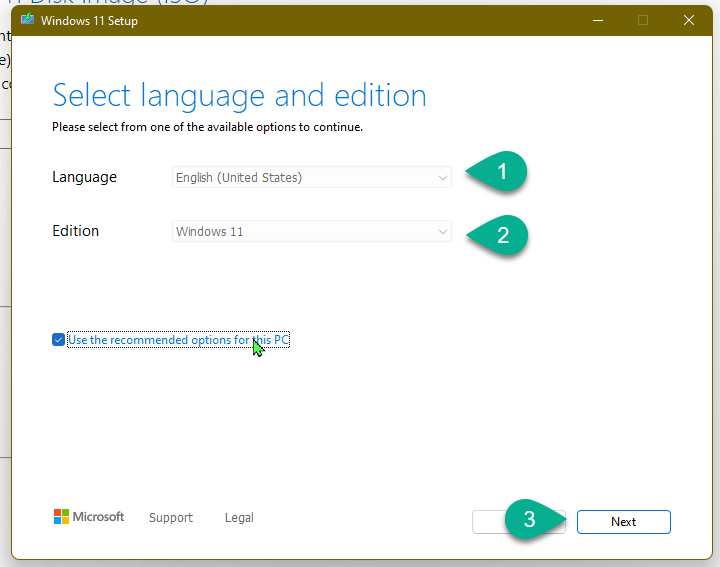Click the Next button
The height and width of the screenshot is (567, 720).
(x=624, y=522)
